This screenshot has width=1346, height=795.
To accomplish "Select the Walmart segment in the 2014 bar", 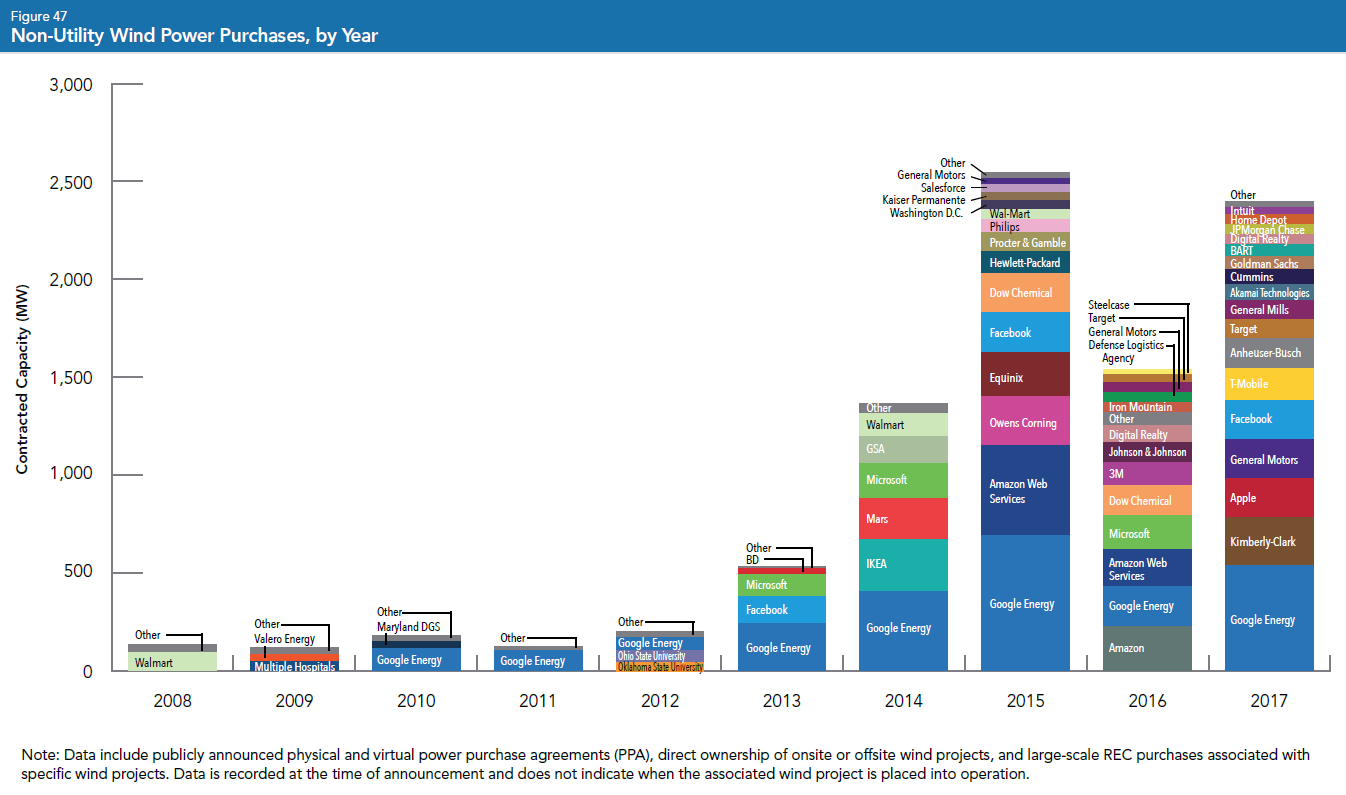I will pos(904,425).
